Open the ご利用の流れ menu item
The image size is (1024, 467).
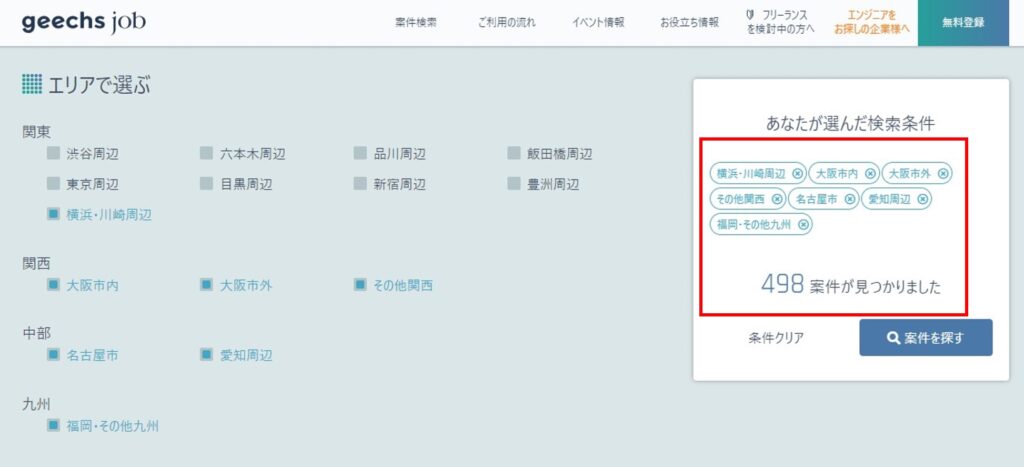pyautogui.click(x=506, y=22)
